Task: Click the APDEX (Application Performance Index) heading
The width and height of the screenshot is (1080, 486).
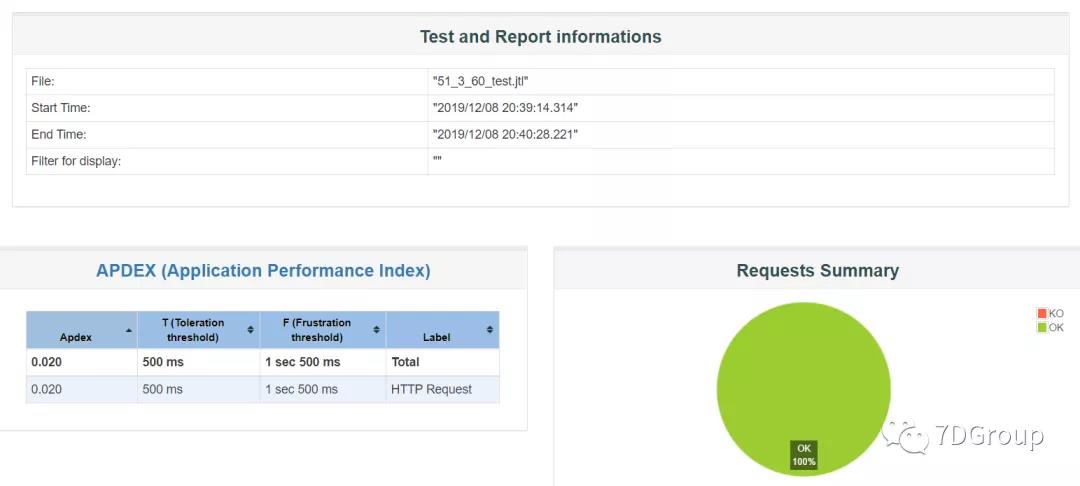Action: click(263, 271)
